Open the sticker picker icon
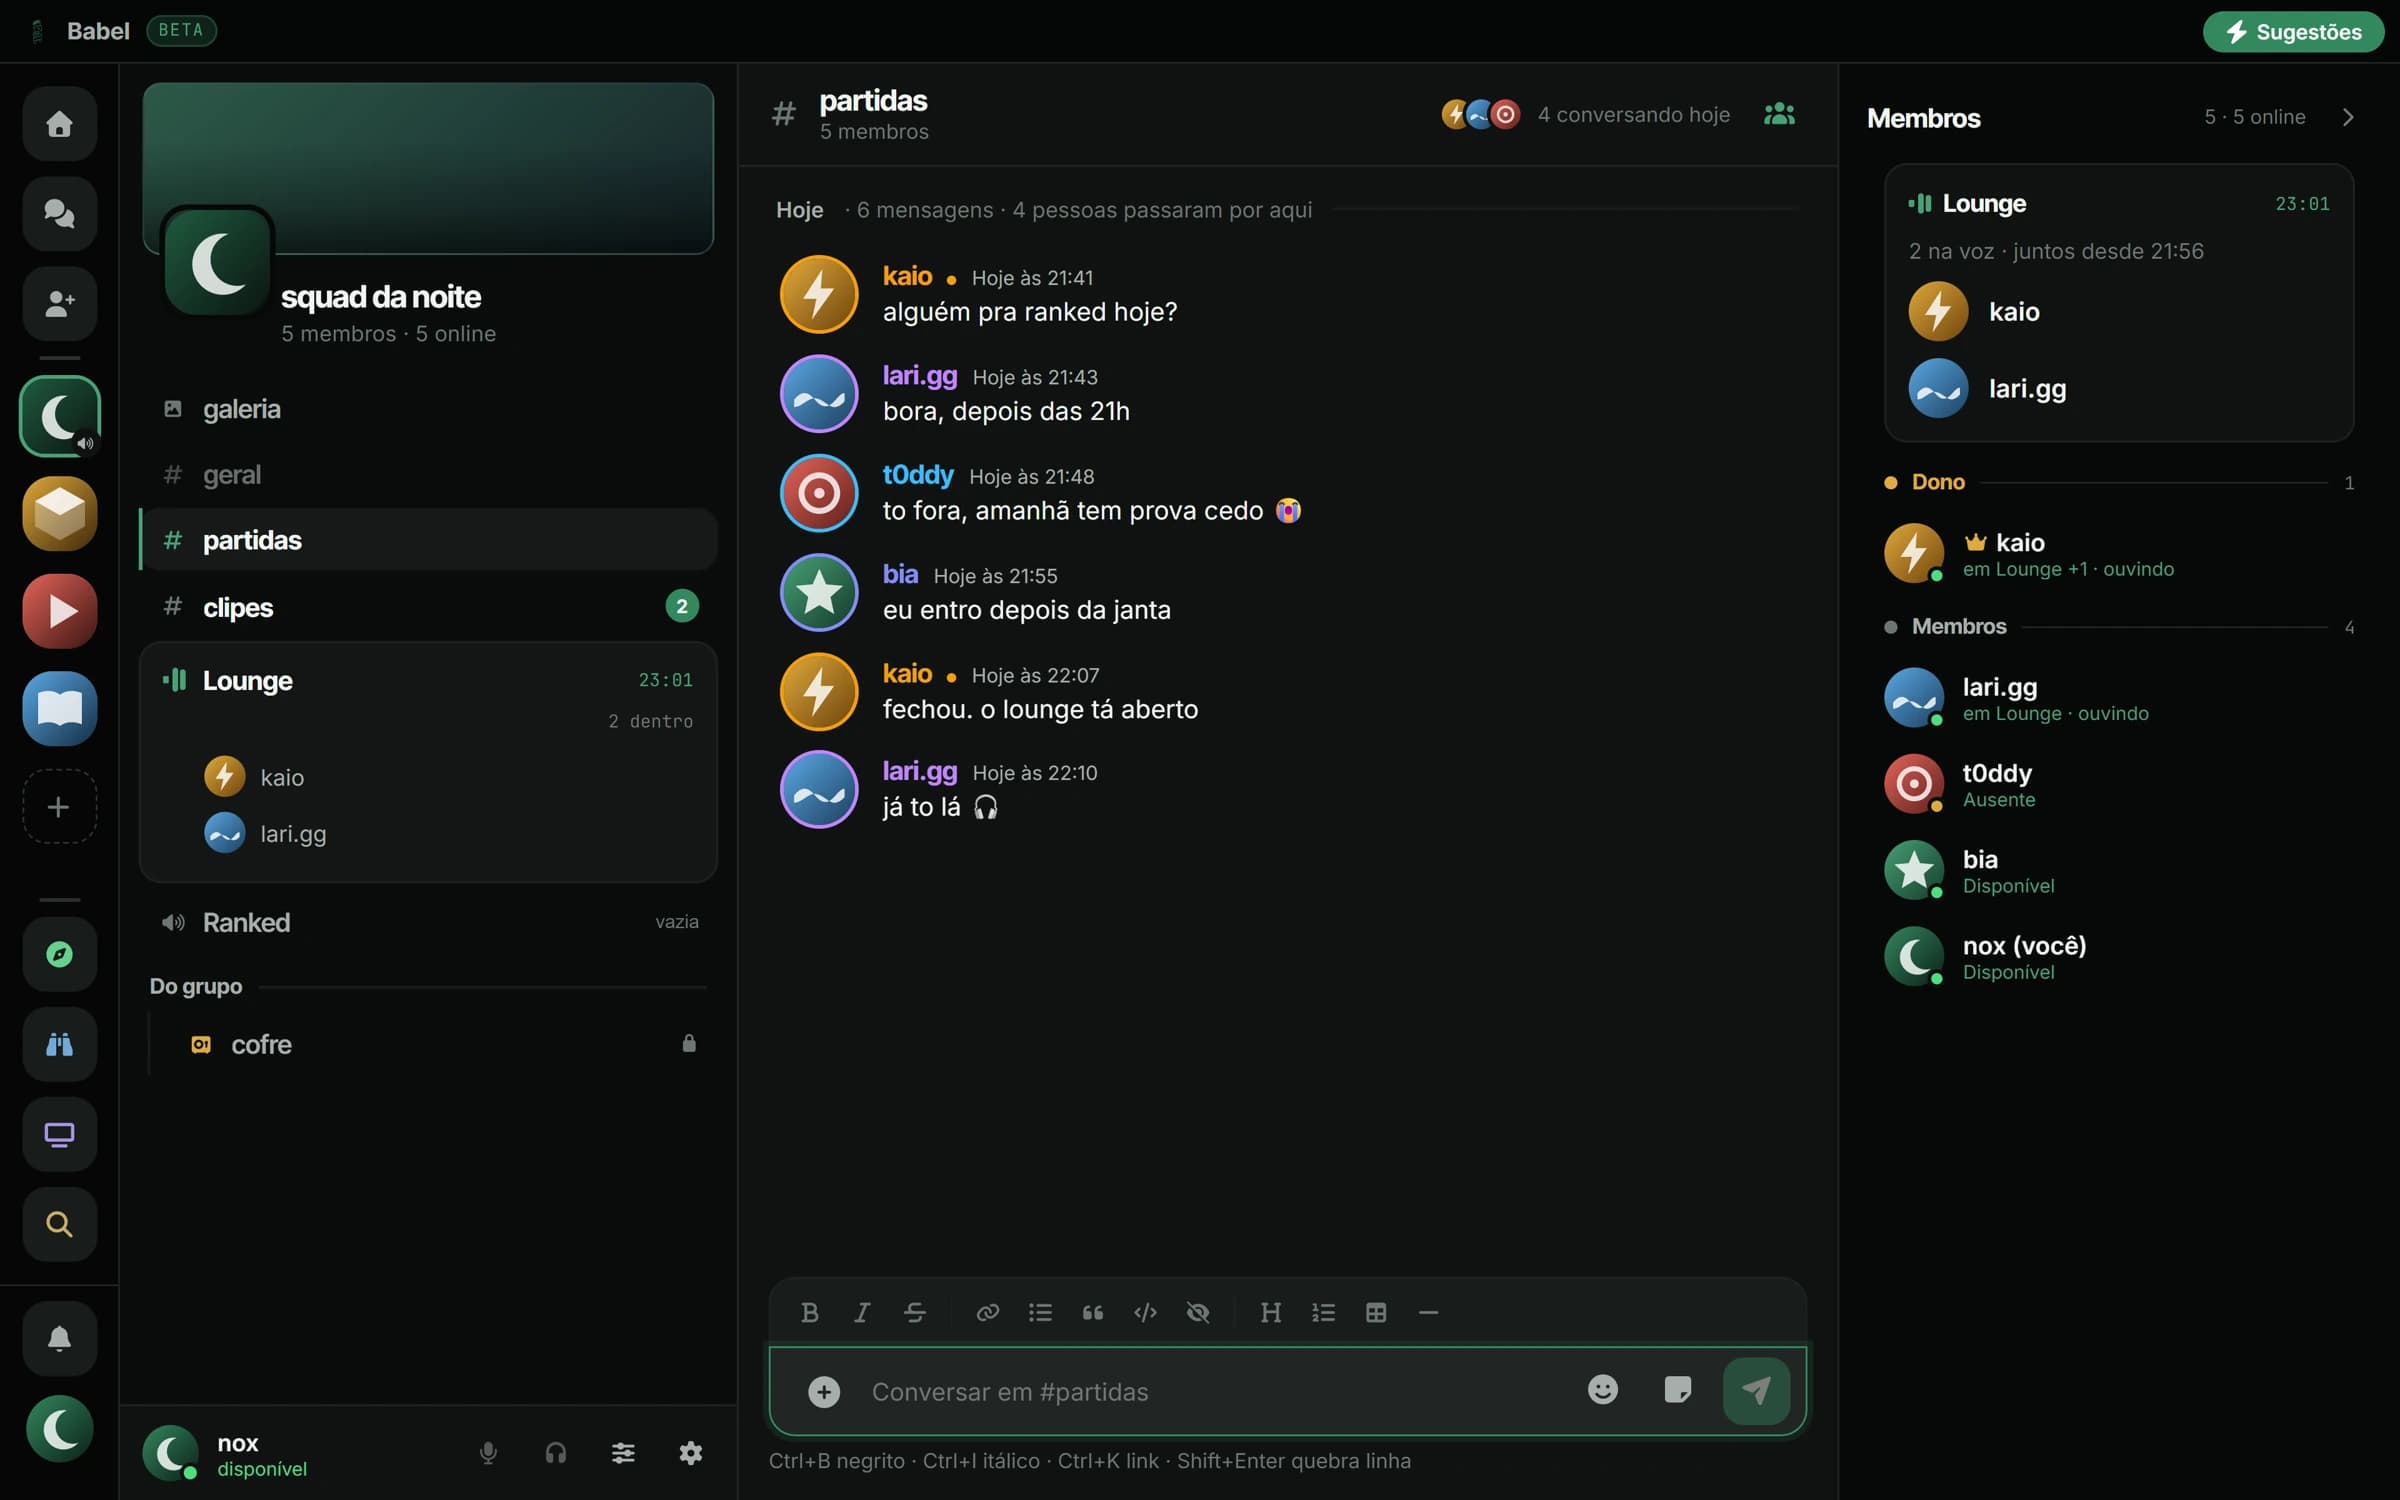Screen dimensions: 2400x1500 pos(1678,1390)
